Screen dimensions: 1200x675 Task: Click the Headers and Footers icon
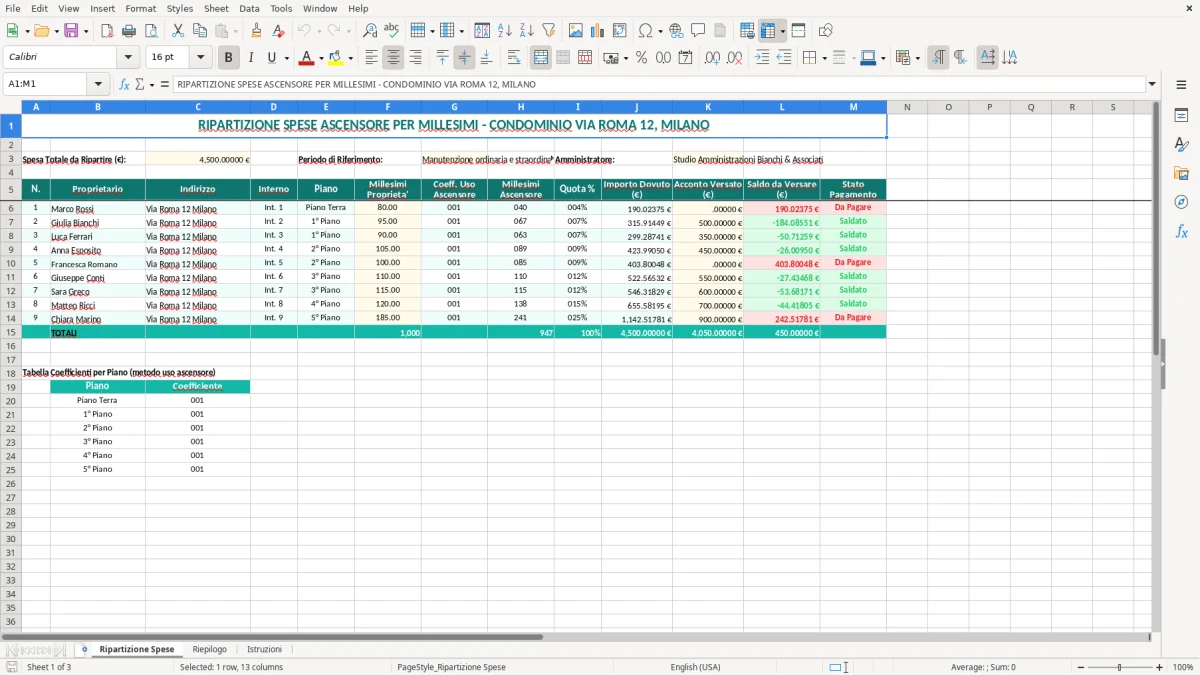720,31
